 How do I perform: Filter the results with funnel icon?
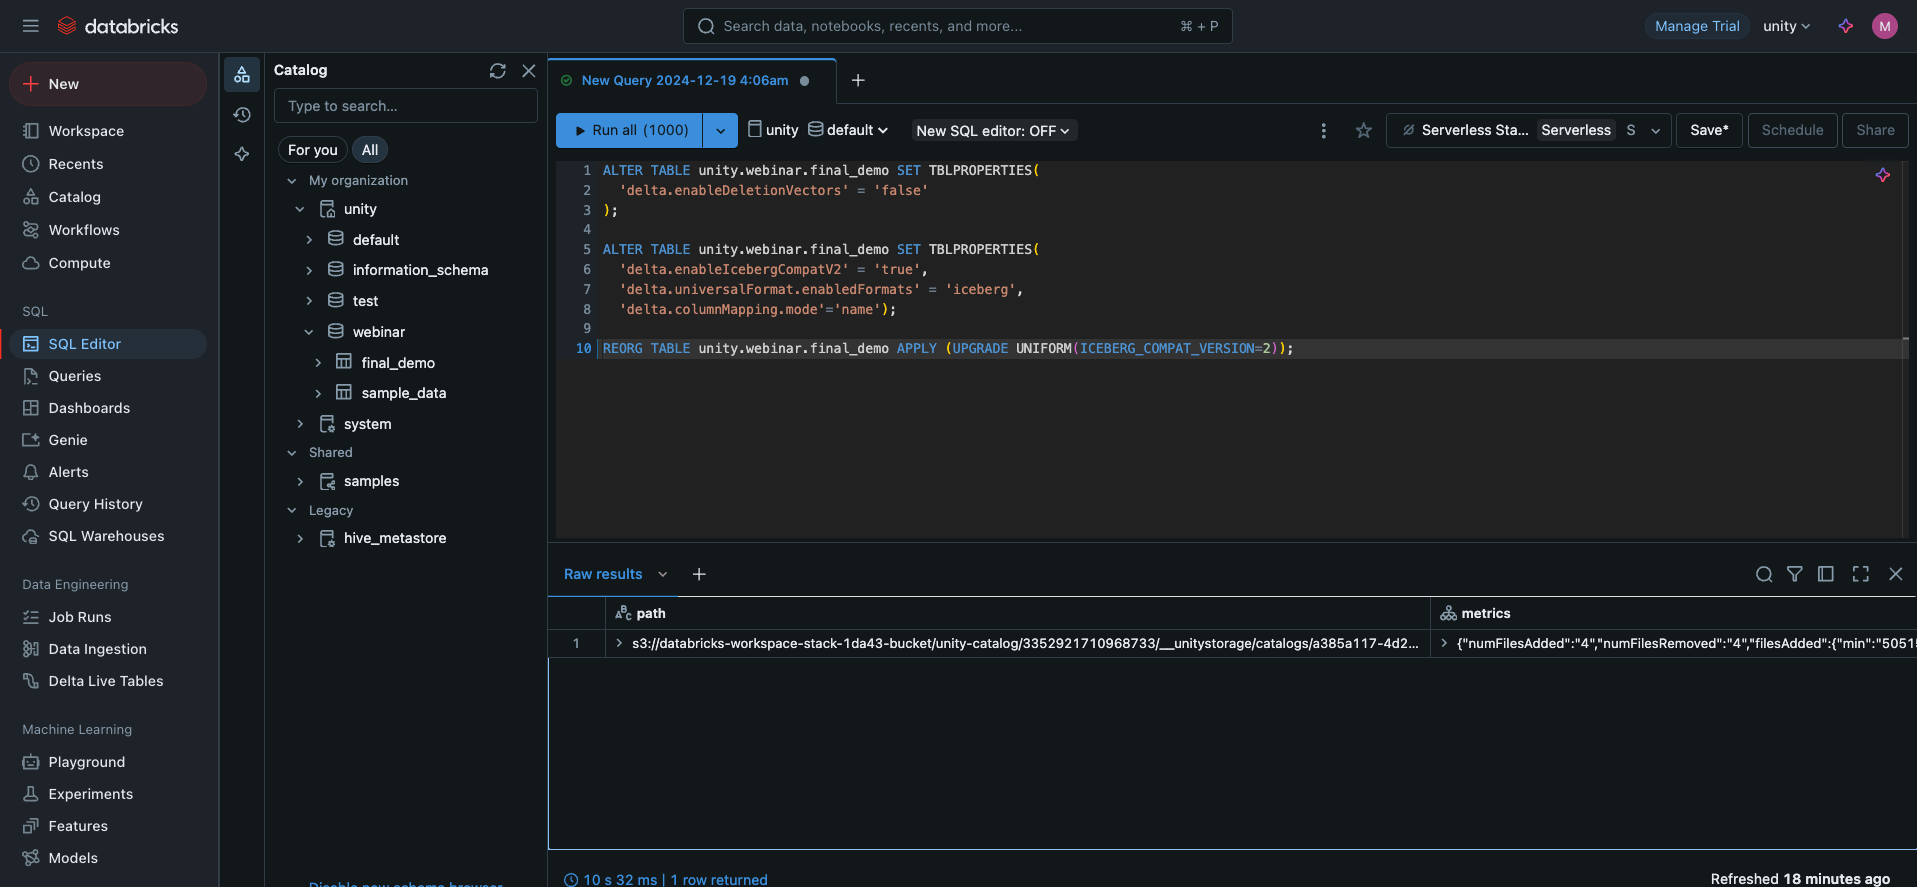[1794, 574]
